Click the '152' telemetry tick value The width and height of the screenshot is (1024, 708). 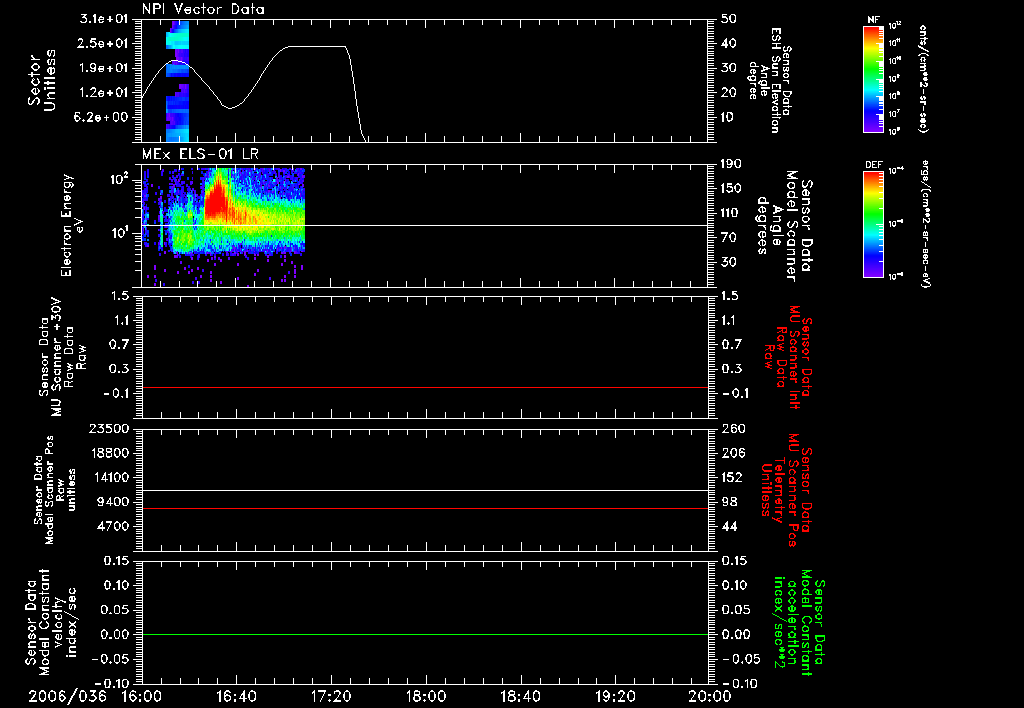pyautogui.click(x=733, y=477)
